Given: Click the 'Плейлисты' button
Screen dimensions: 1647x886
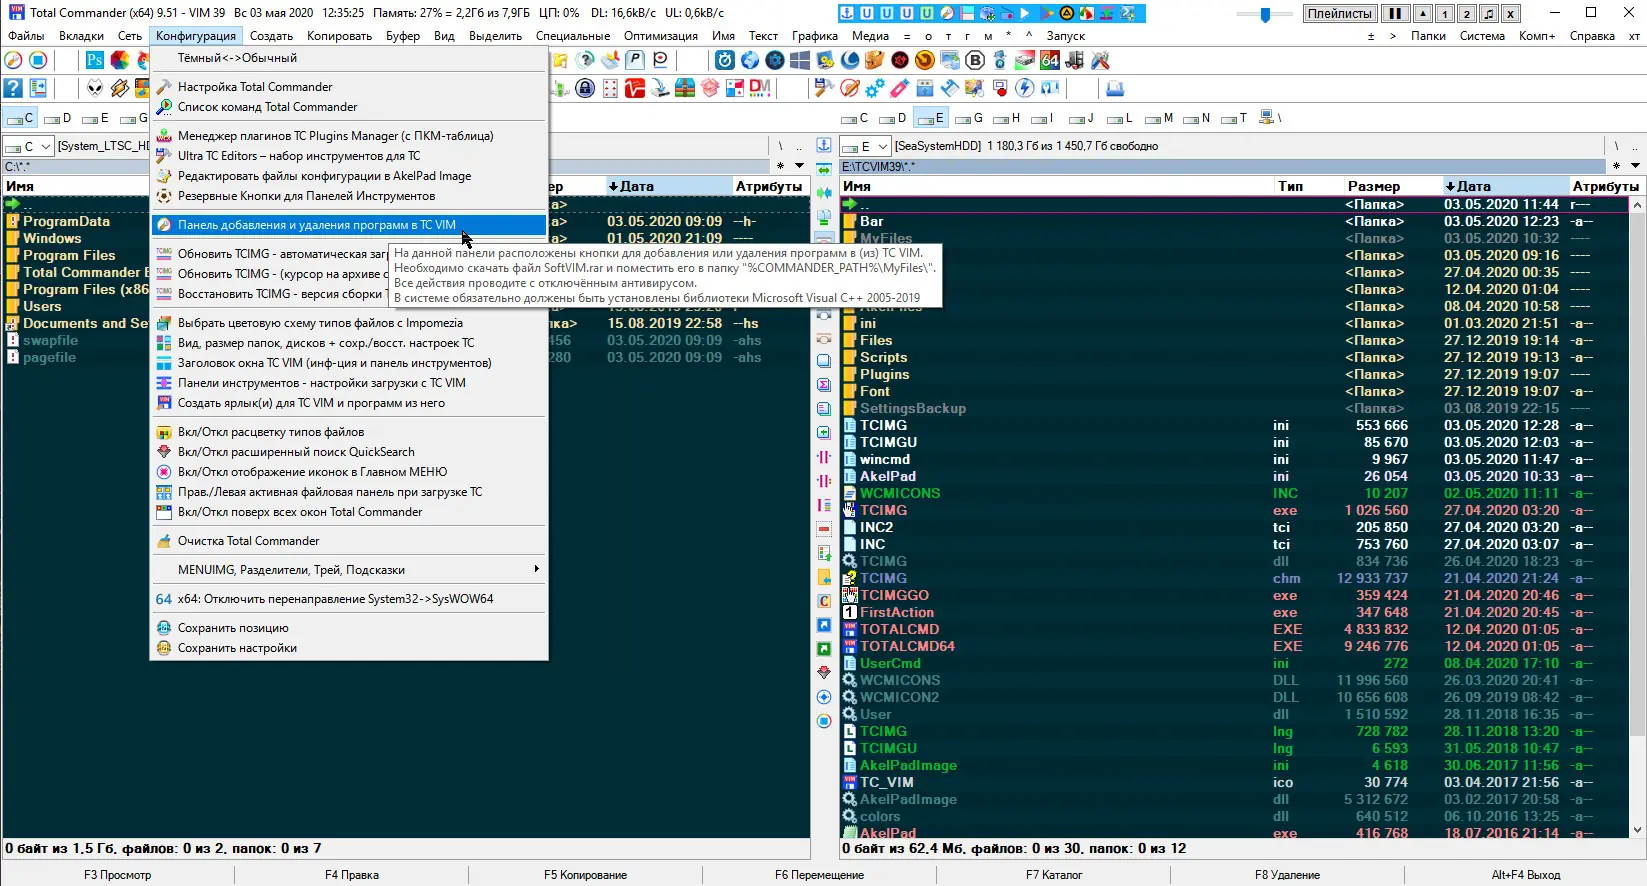Looking at the screenshot, I should pos(1339,14).
